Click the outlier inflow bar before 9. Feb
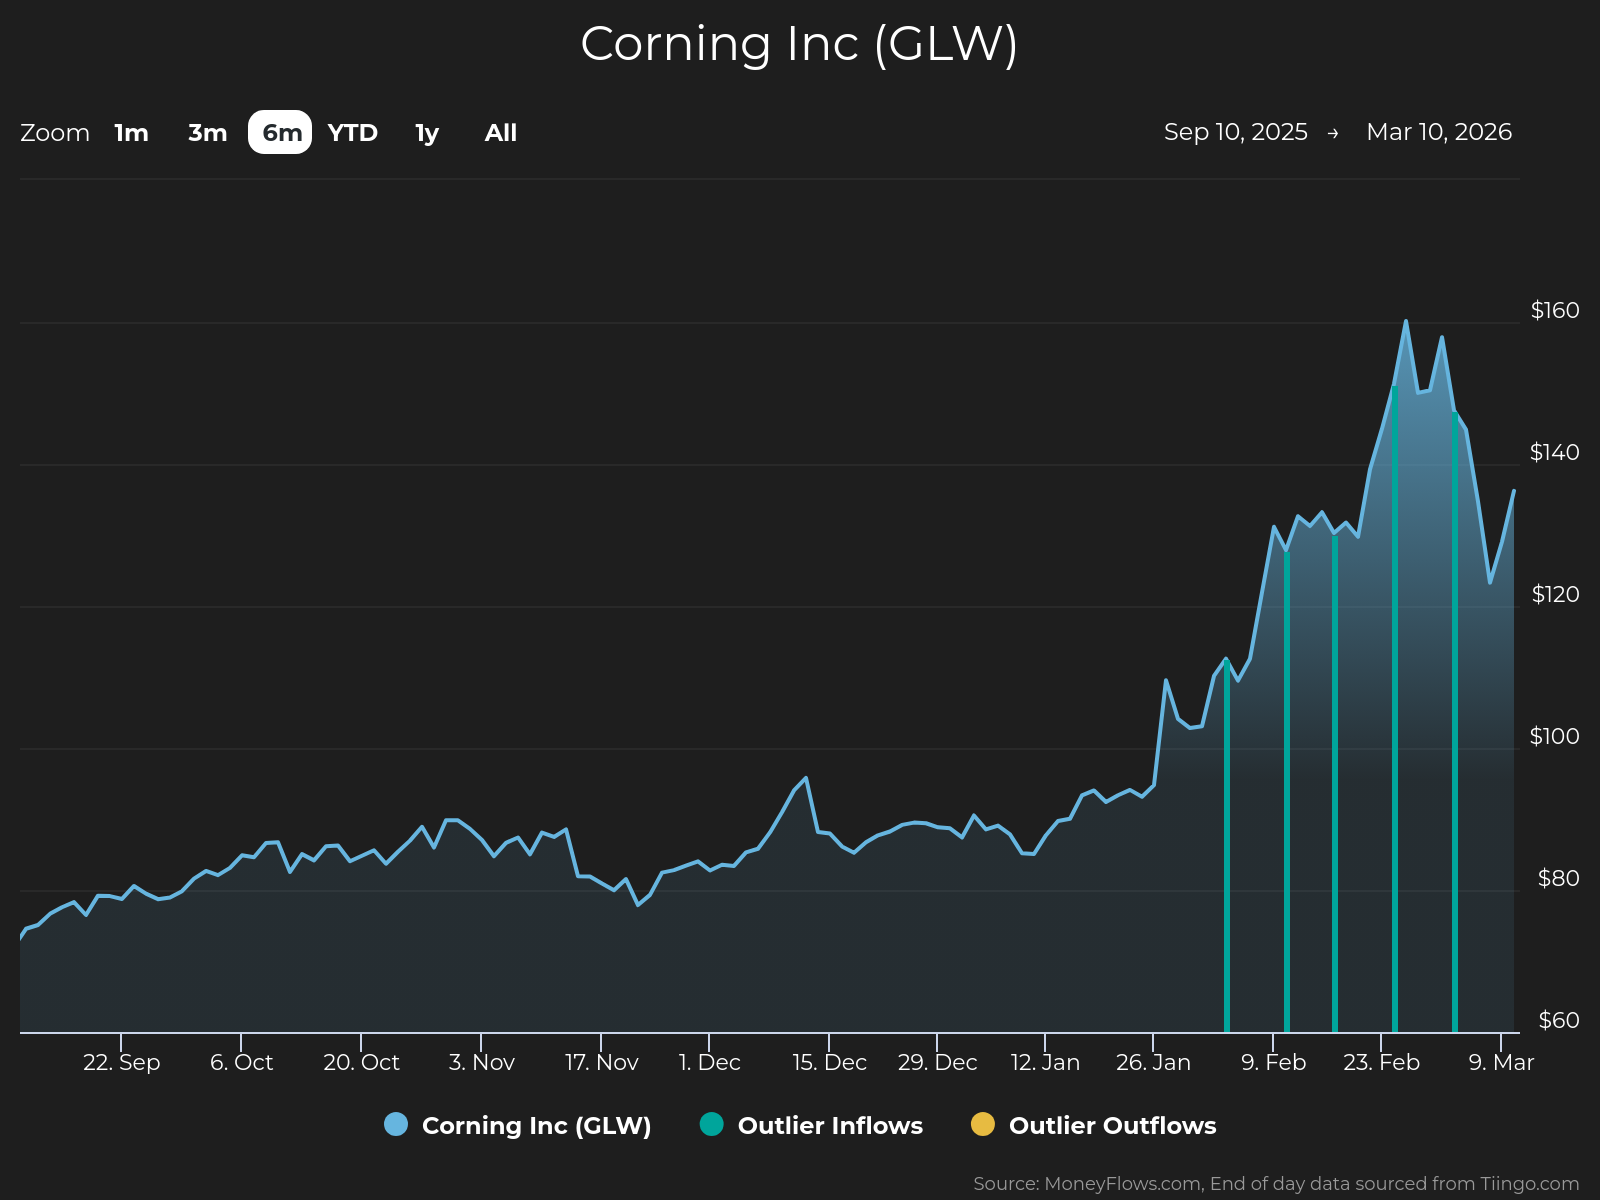The image size is (1600, 1200). (x=1227, y=846)
